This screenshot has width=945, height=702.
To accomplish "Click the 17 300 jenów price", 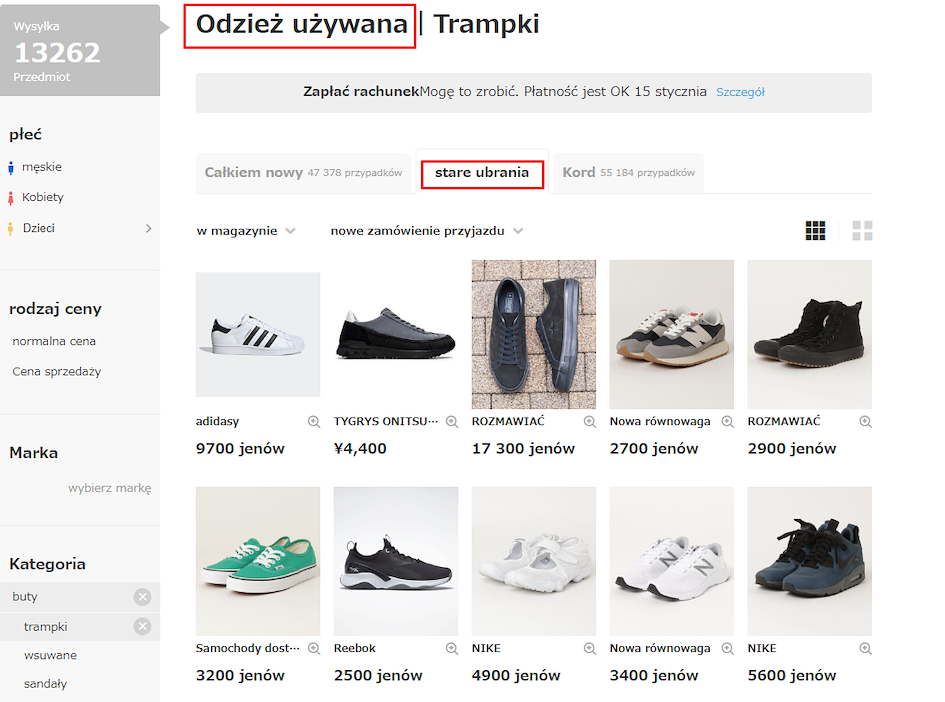I will (x=524, y=448).
